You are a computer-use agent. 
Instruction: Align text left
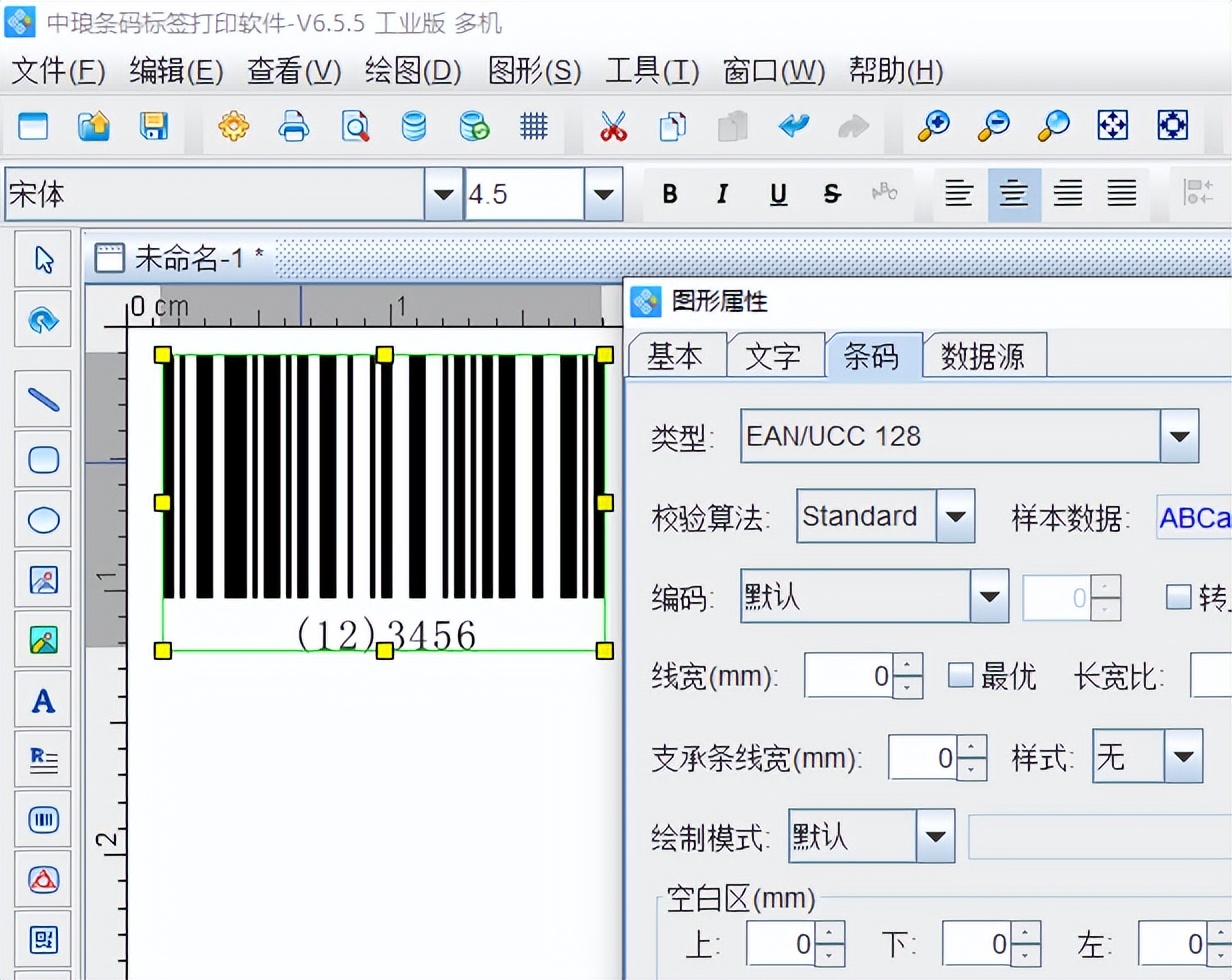960,194
